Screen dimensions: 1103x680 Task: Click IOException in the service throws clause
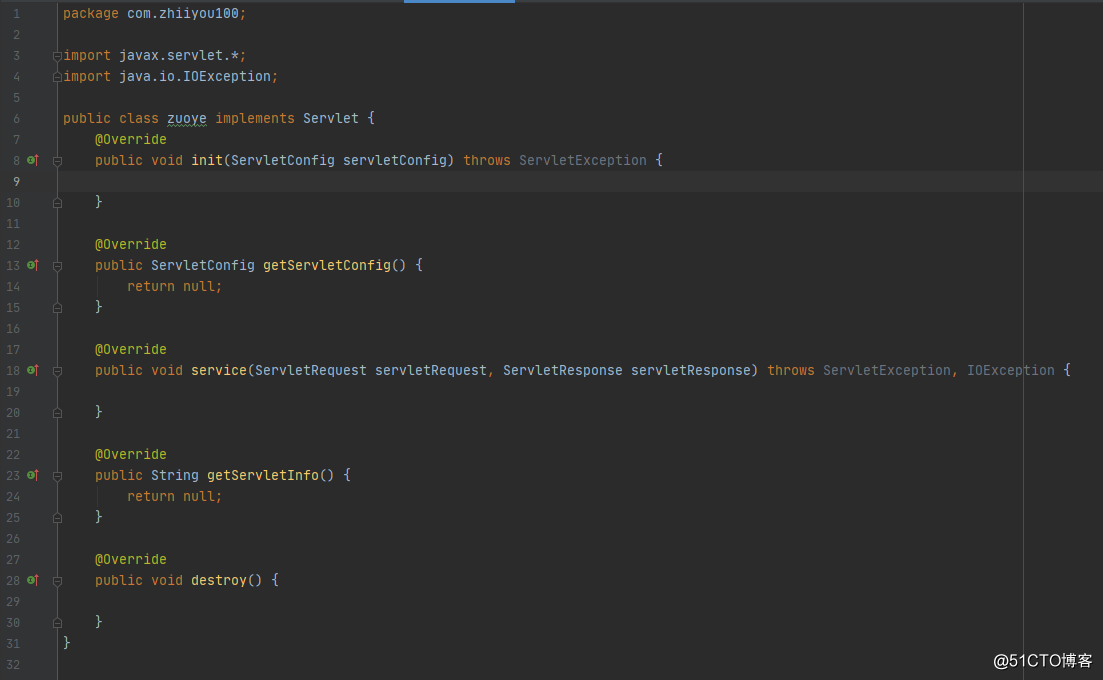pyautogui.click(x=1010, y=370)
